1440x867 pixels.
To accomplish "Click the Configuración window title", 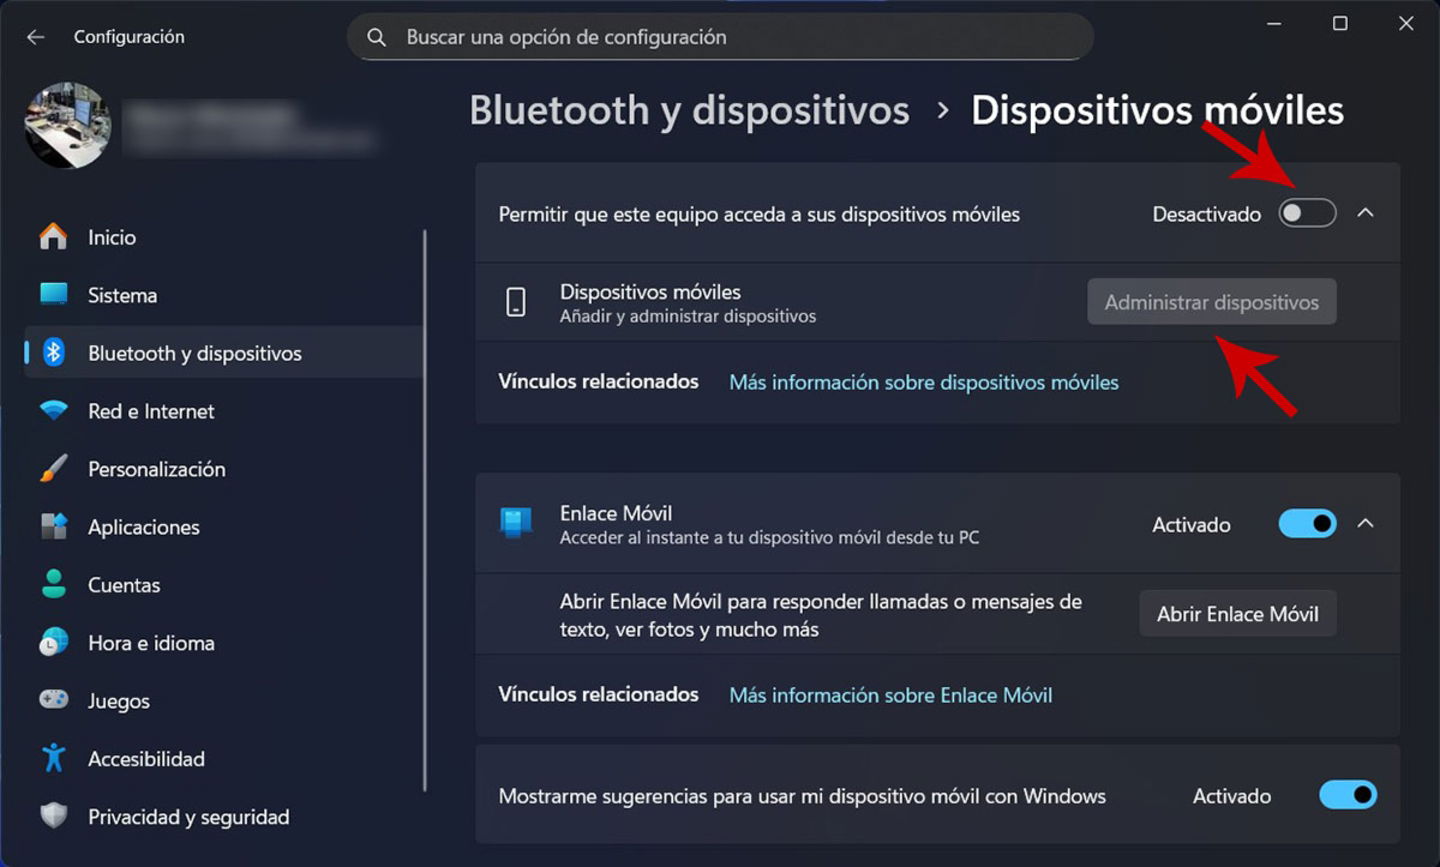I will pos(129,37).
